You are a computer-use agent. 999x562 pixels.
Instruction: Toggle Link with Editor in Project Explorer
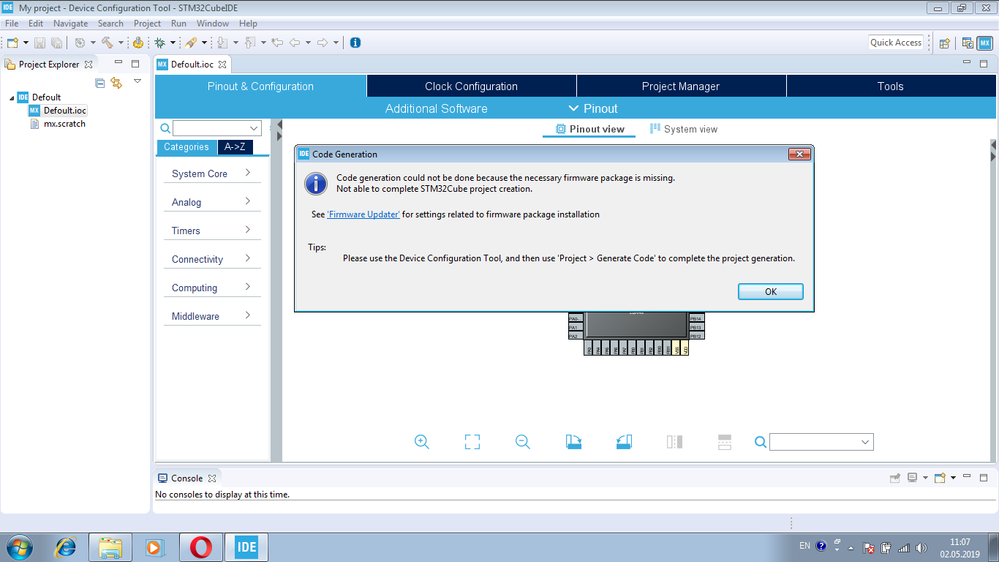pos(116,83)
